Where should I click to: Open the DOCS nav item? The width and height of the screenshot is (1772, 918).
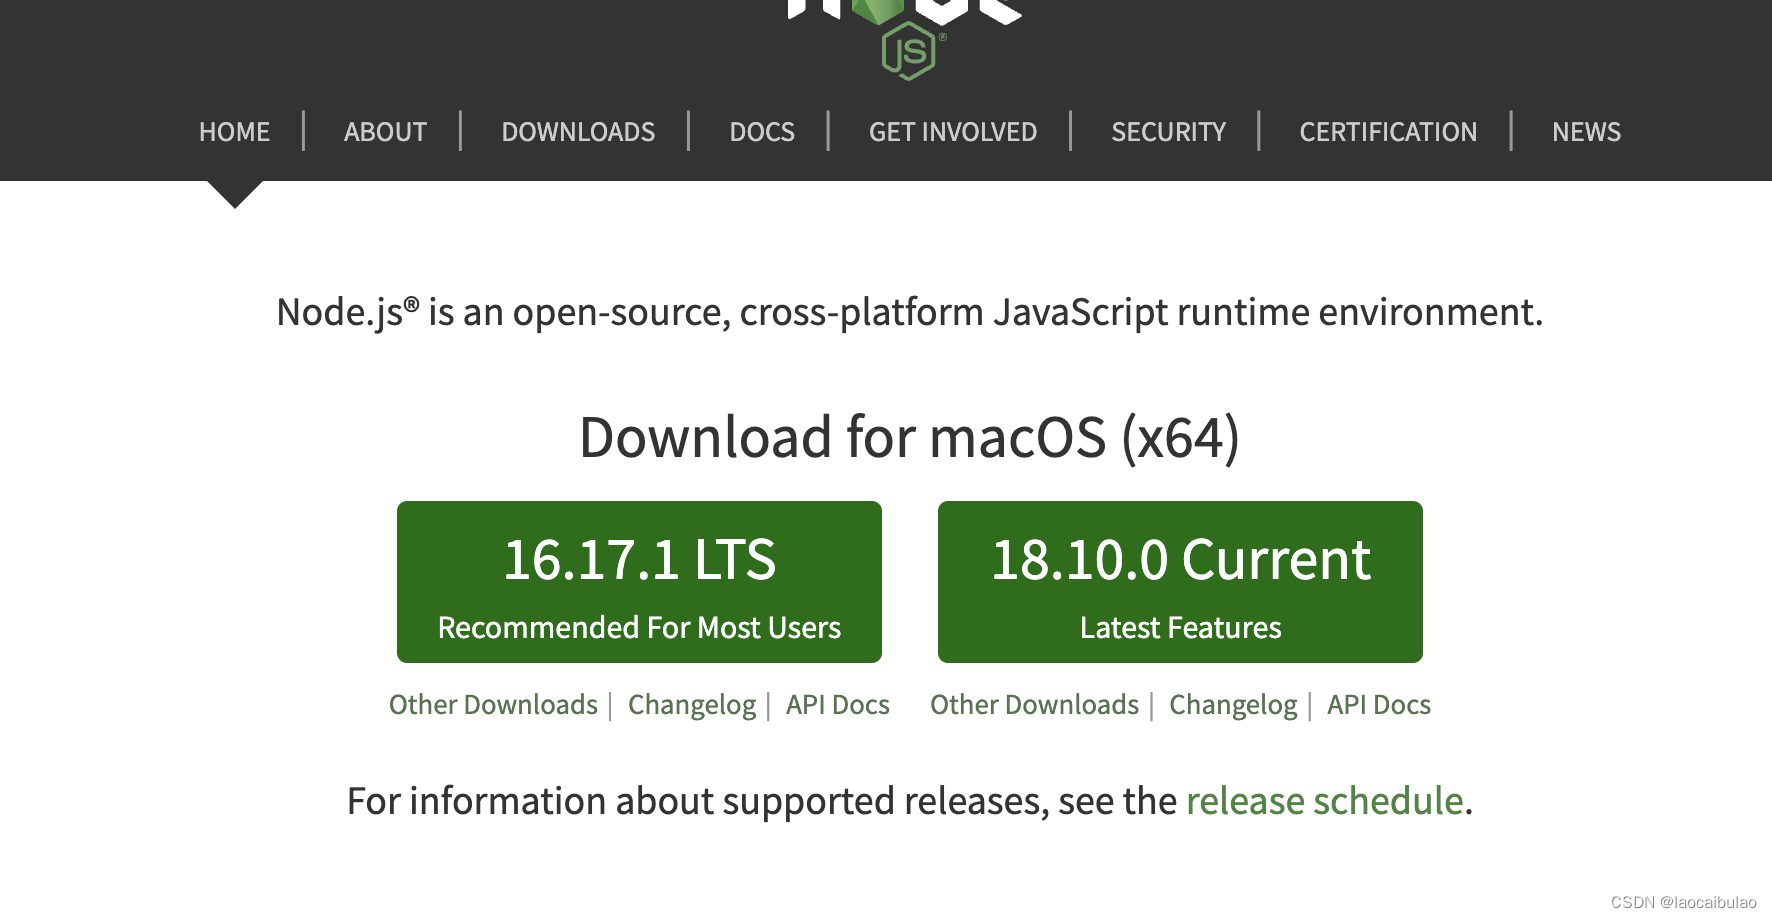pyautogui.click(x=762, y=132)
